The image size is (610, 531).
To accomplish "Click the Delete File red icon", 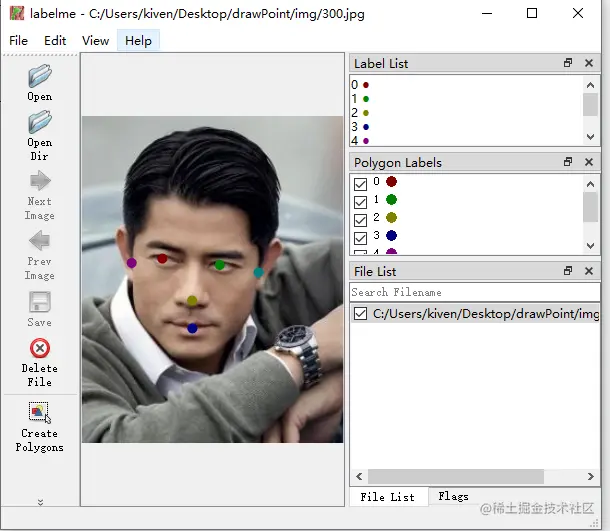I will (40, 348).
